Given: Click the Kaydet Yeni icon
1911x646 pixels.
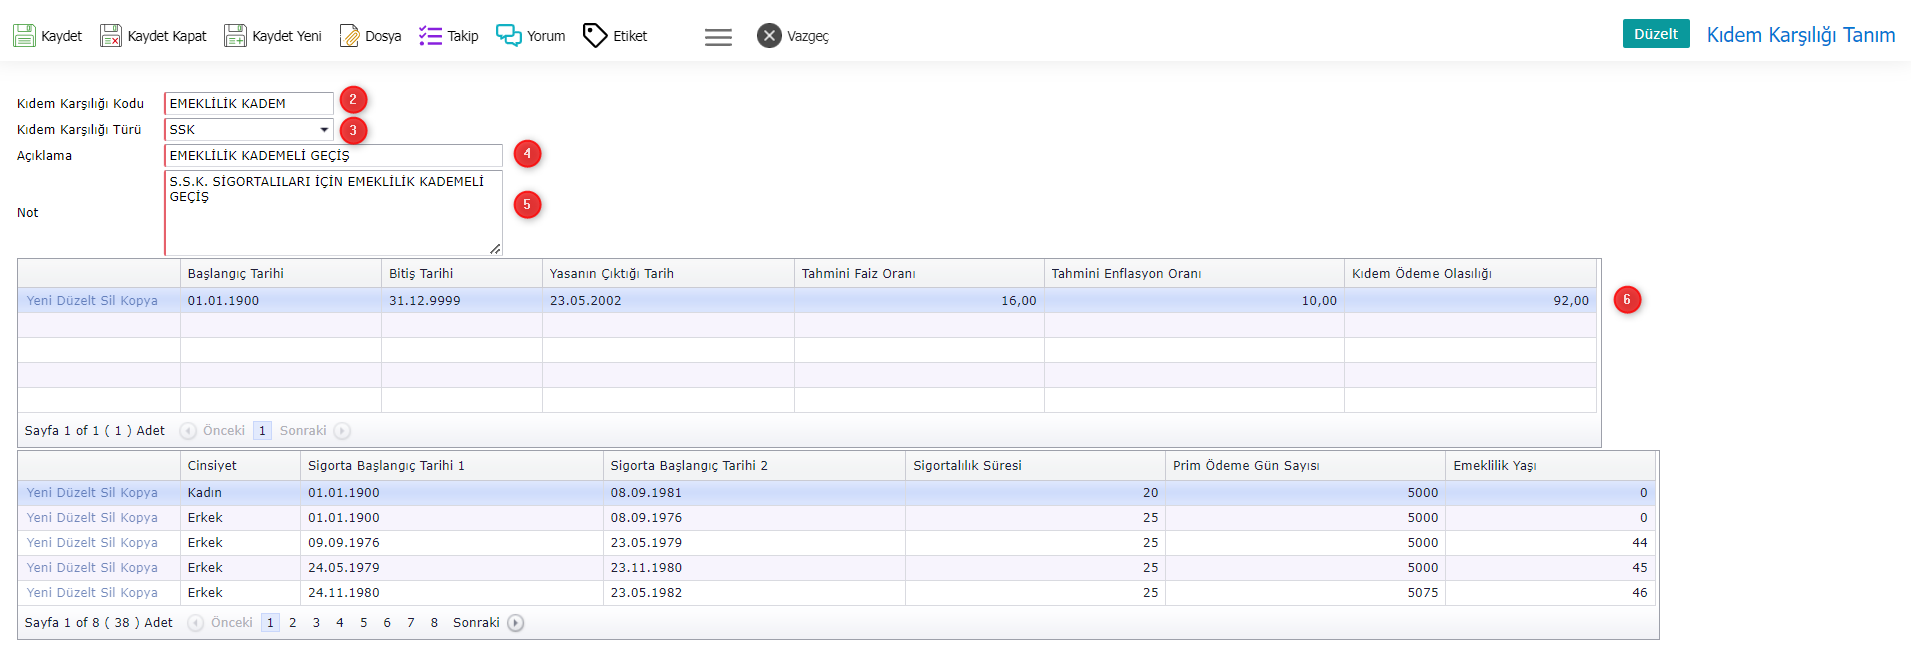Looking at the screenshot, I should tap(235, 36).
